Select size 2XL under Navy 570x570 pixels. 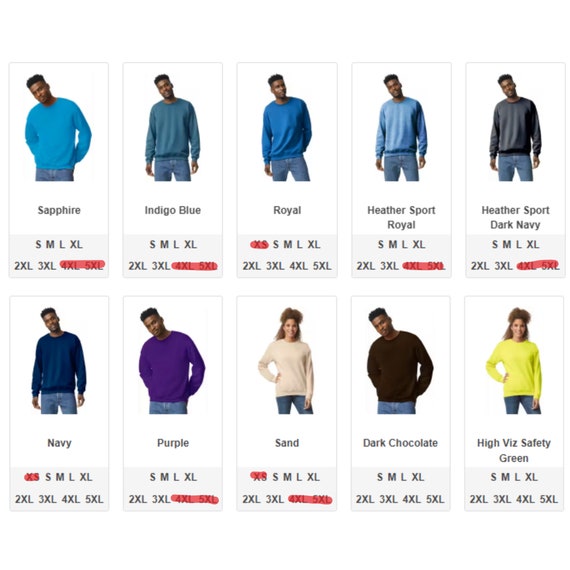pos(24,499)
